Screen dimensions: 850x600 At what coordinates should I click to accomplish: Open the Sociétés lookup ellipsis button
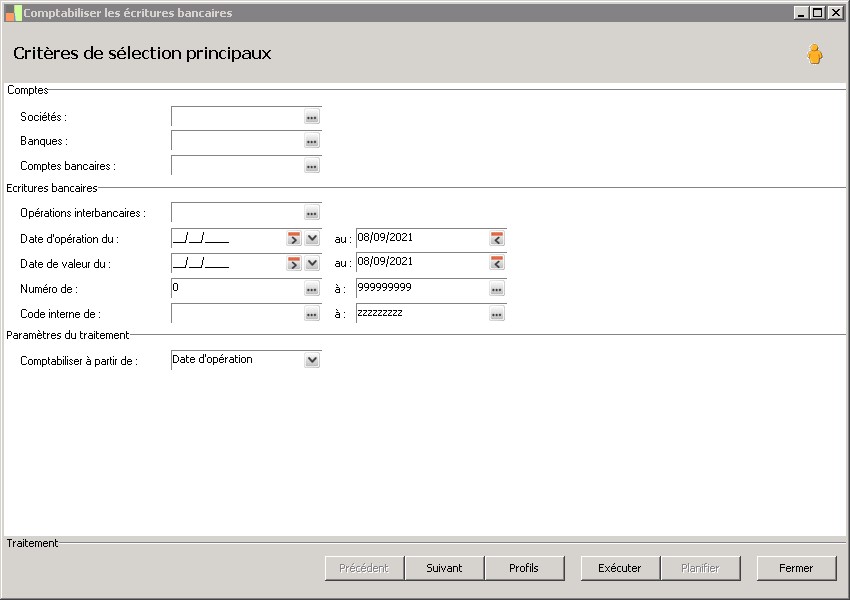(x=311, y=118)
